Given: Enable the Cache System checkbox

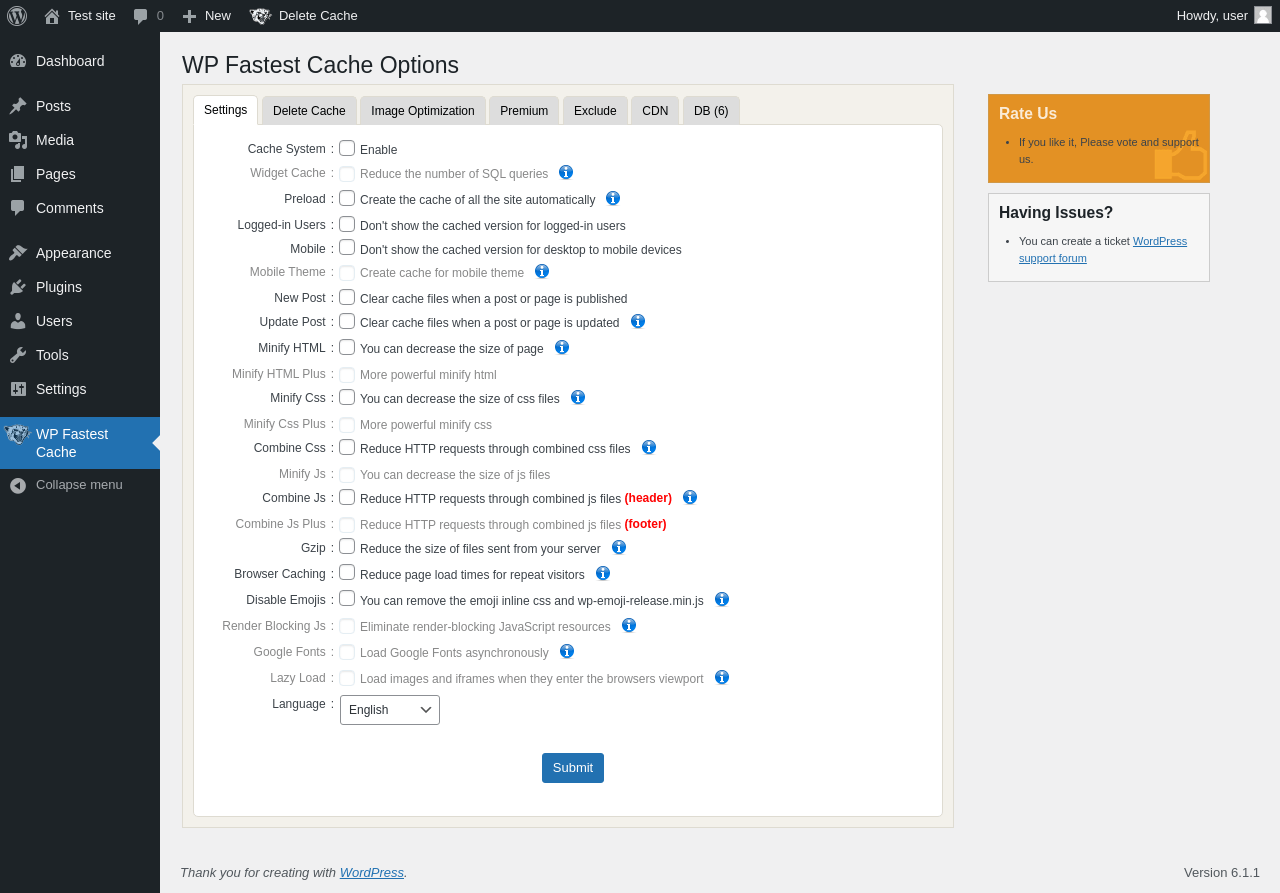Looking at the screenshot, I should click(x=347, y=148).
